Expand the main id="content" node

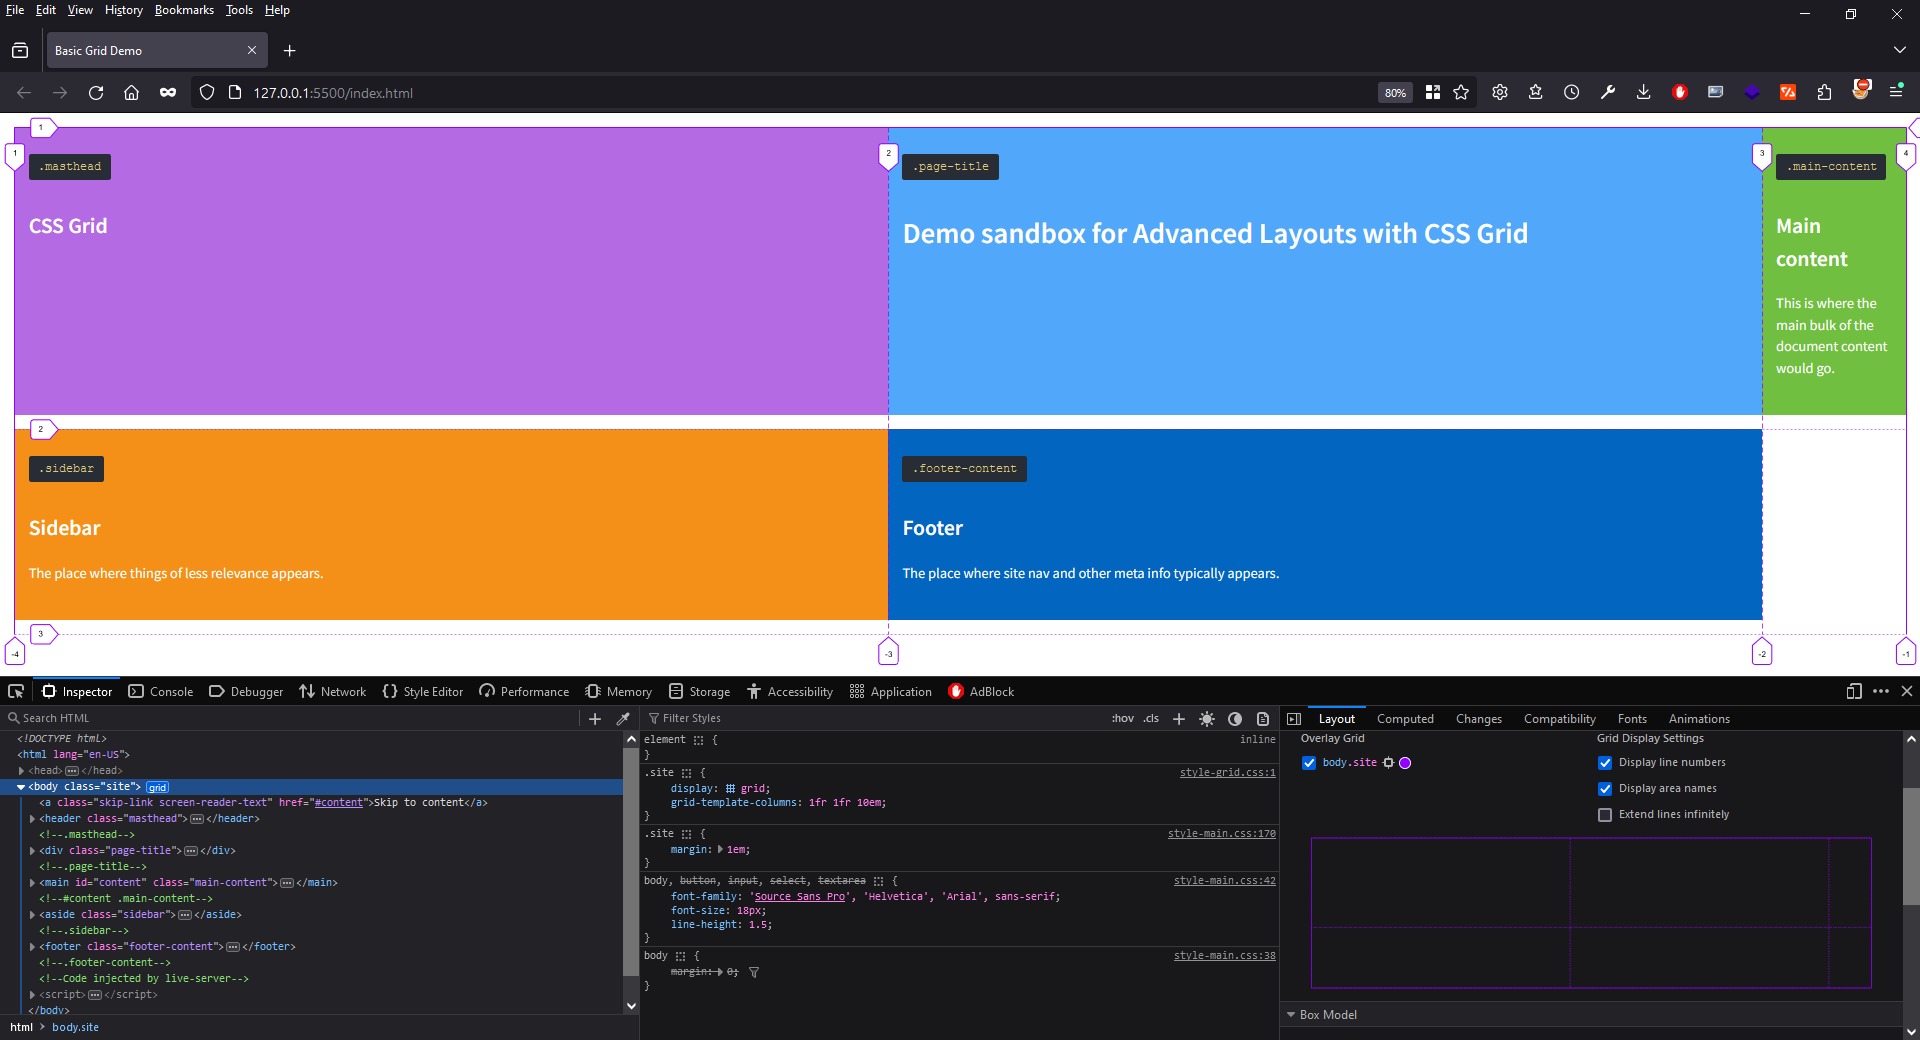click(x=32, y=883)
